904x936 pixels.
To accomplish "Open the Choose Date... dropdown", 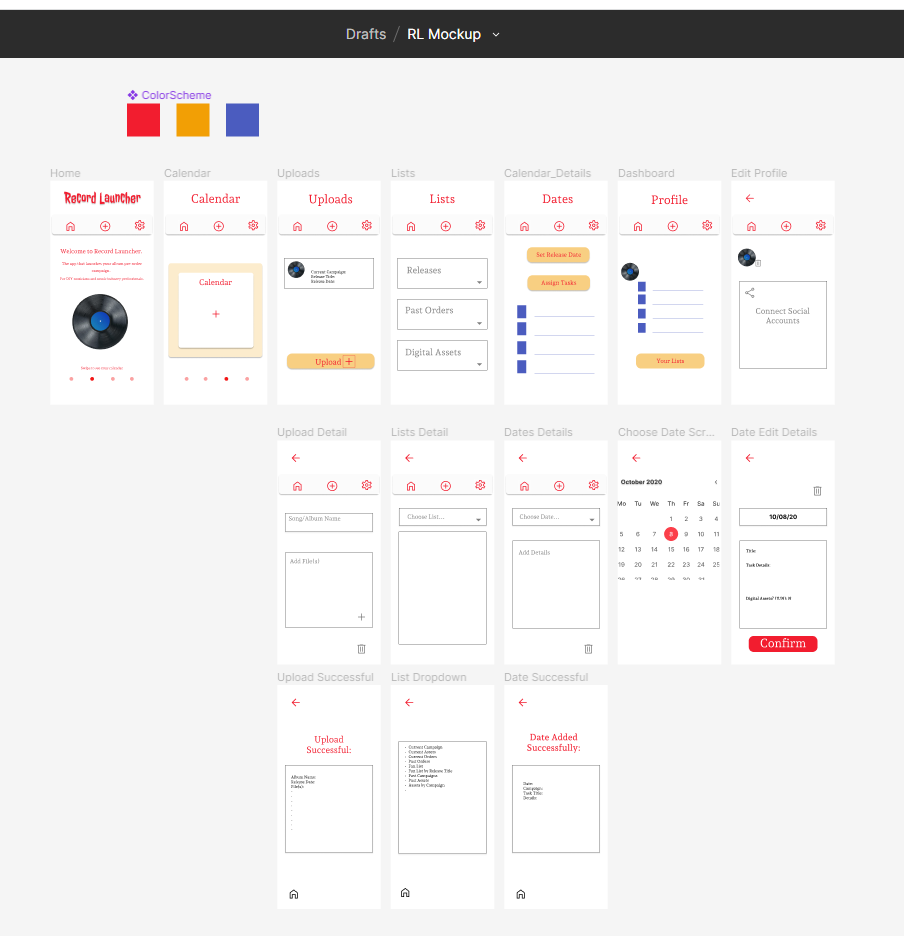I will coord(556,517).
